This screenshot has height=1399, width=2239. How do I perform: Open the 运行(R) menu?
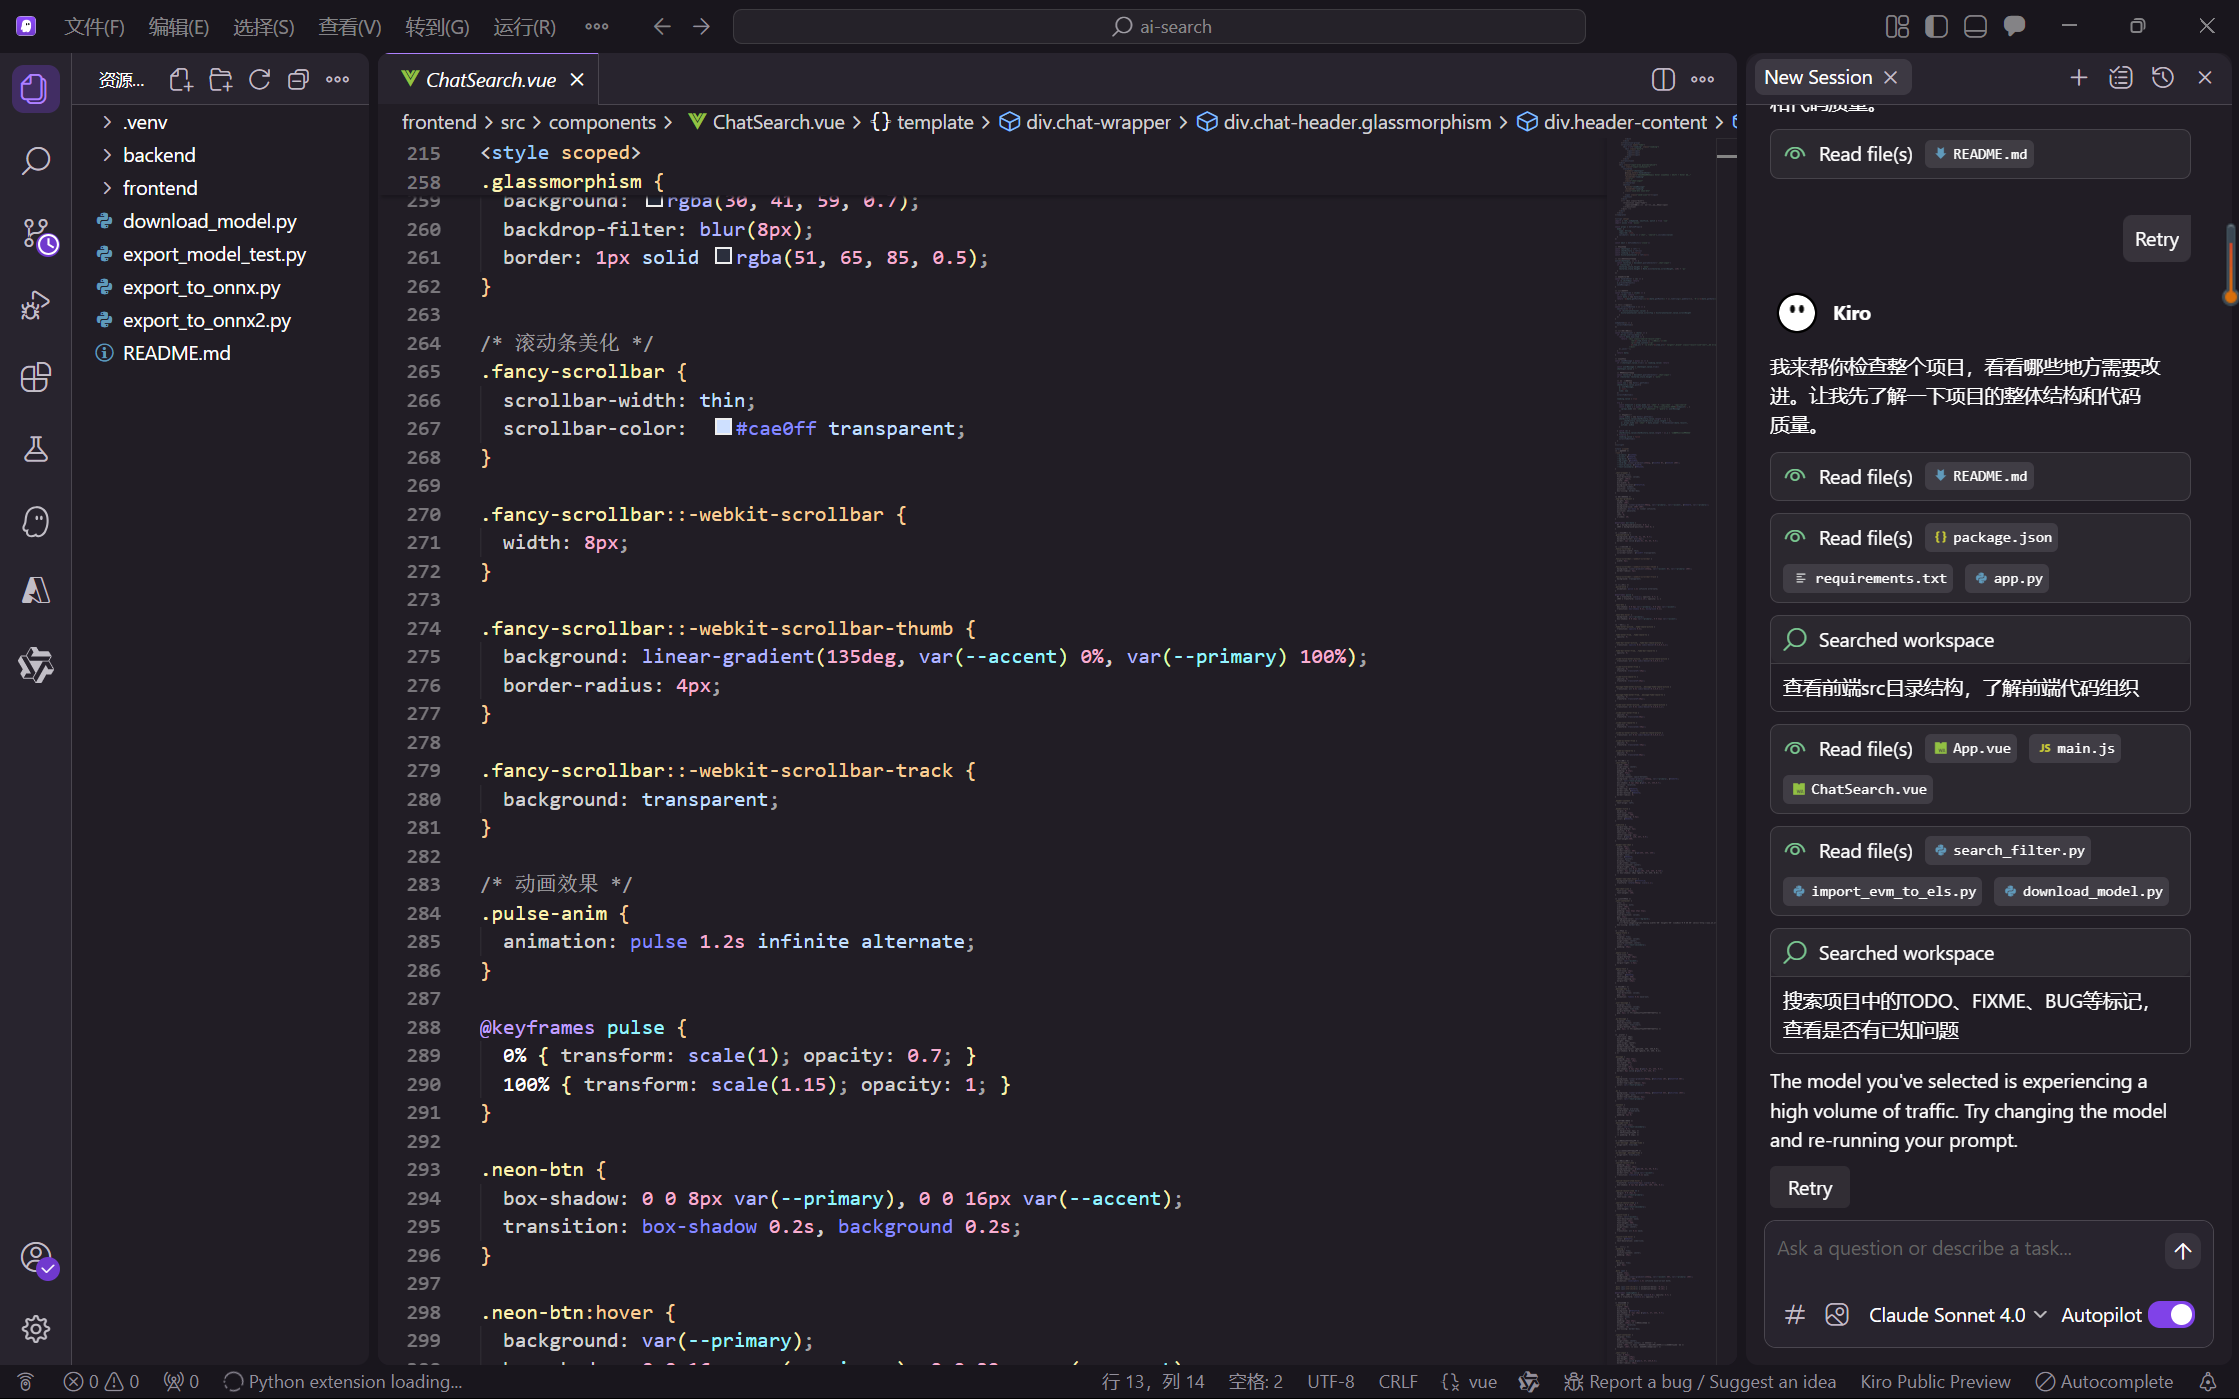click(524, 27)
